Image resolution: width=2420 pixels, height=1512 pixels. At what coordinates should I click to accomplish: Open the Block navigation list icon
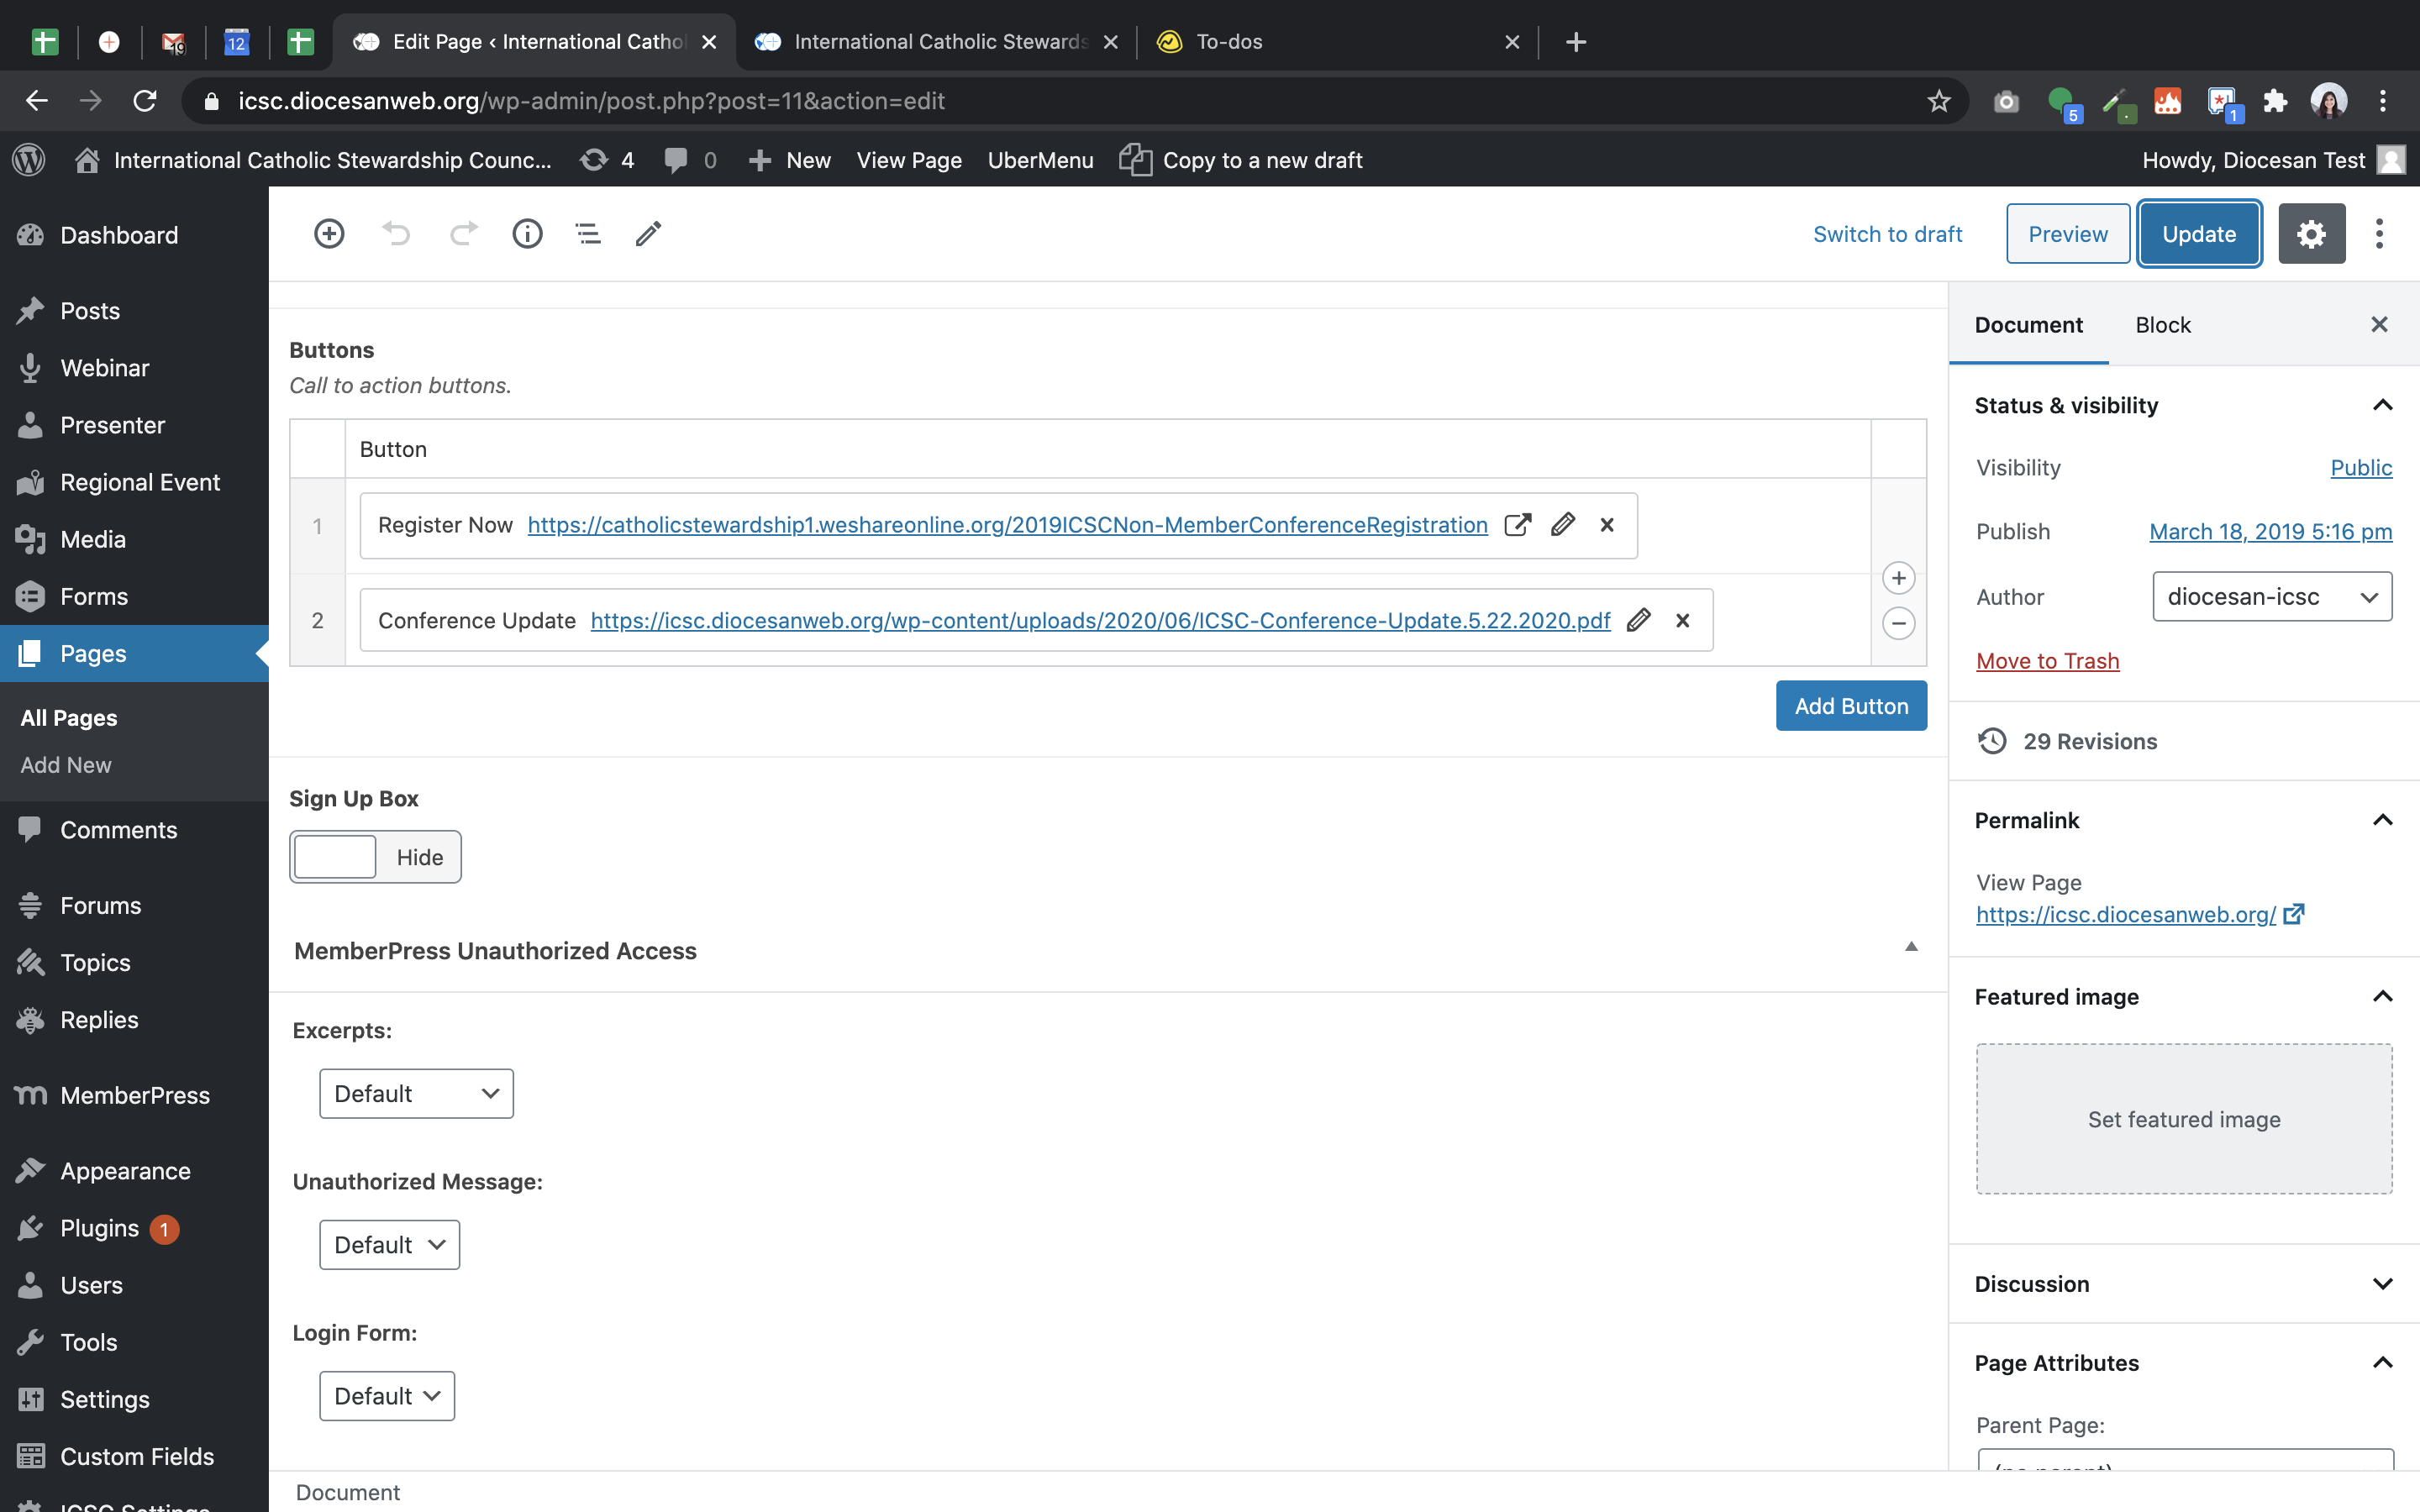588,234
